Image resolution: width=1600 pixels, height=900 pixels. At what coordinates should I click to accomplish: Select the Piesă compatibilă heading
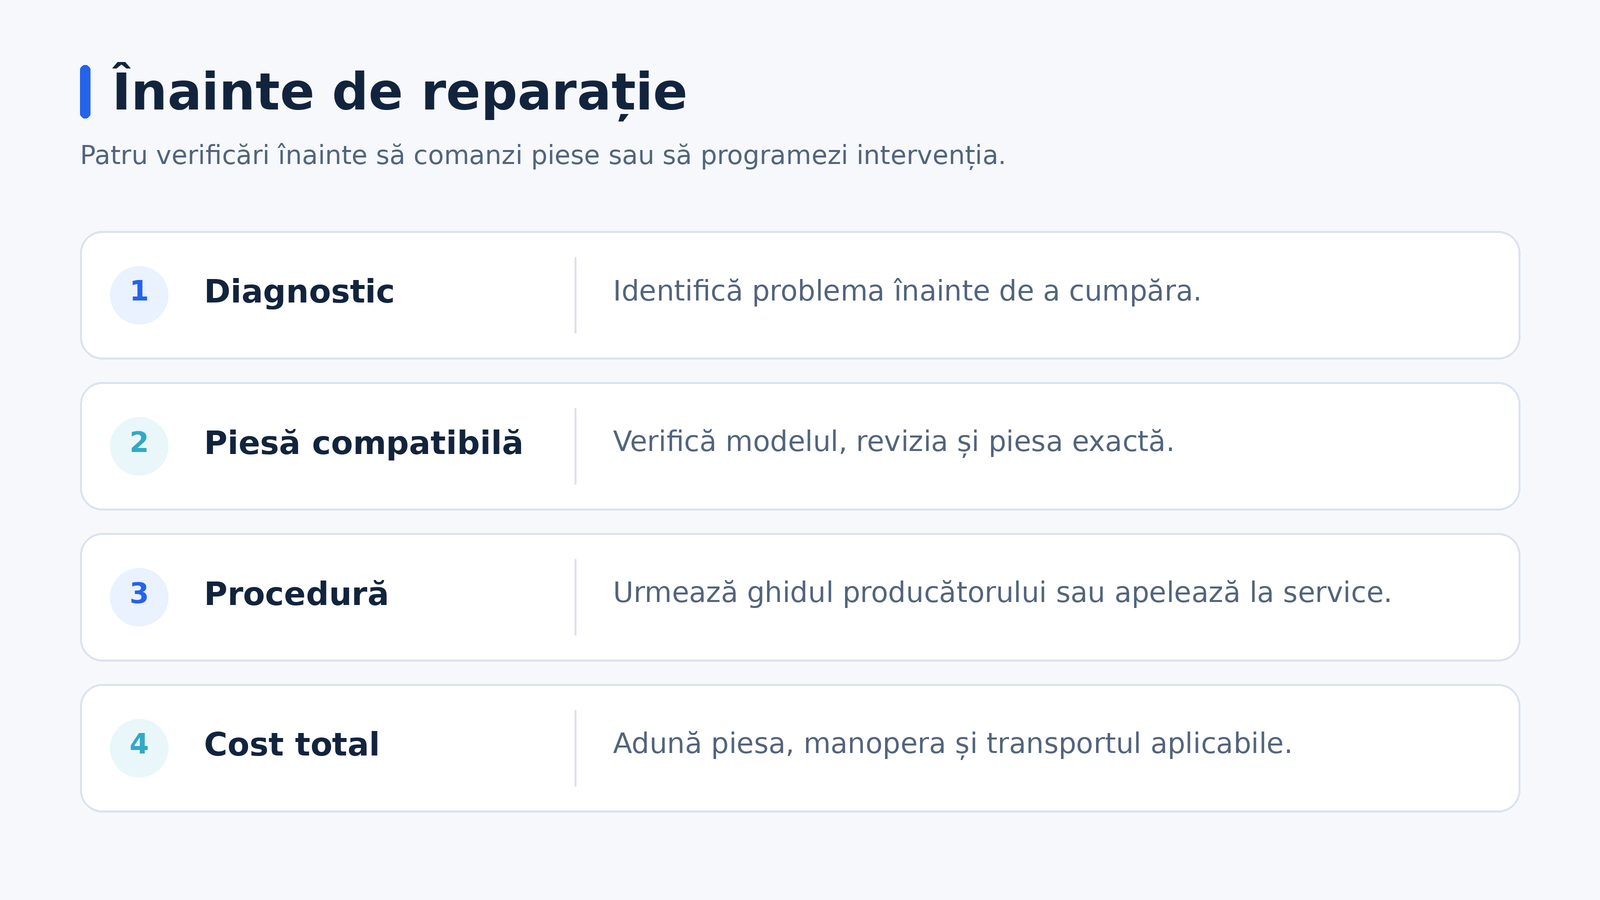363,443
